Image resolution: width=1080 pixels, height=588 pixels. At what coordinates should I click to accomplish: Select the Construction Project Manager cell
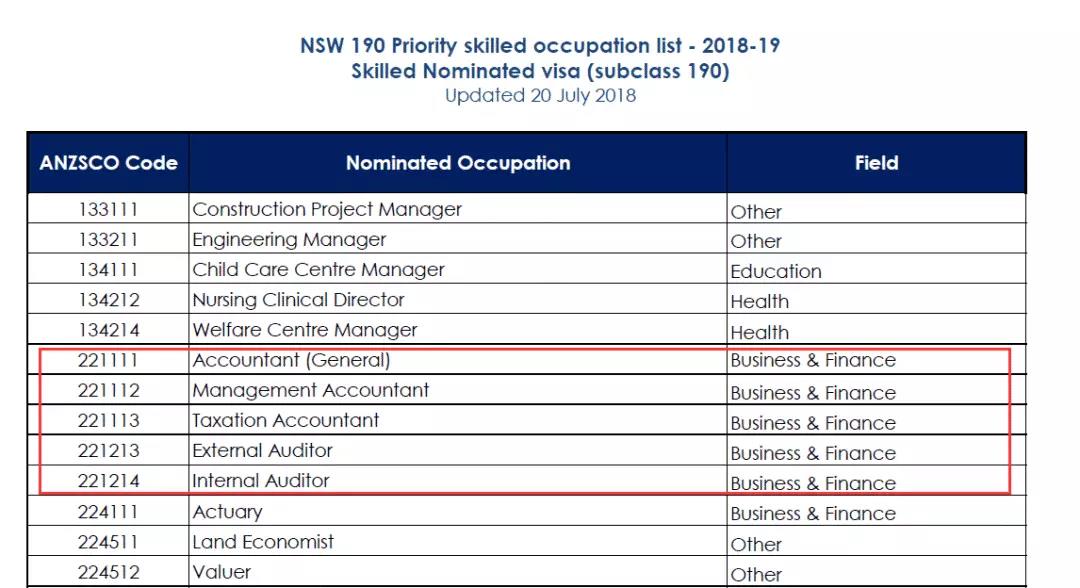pos(327,210)
